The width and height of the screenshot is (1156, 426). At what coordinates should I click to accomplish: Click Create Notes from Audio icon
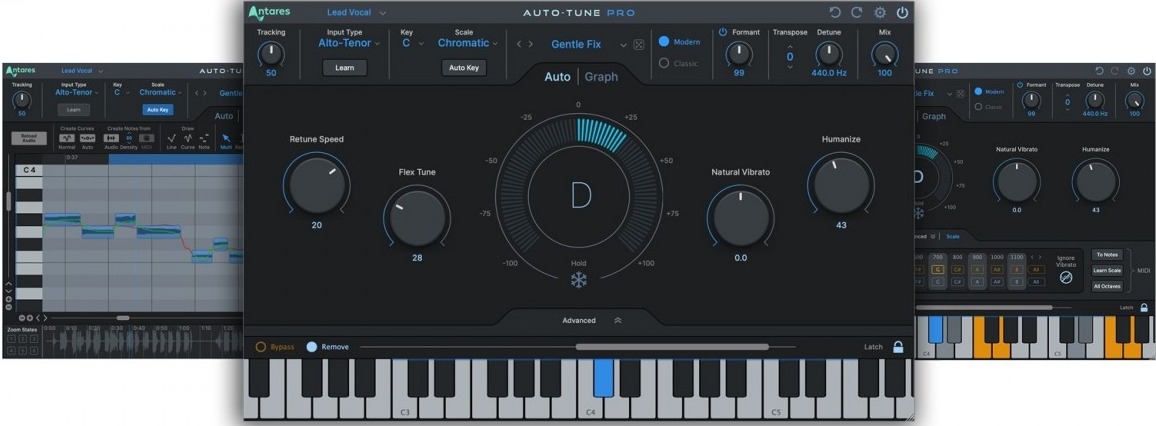[111, 138]
